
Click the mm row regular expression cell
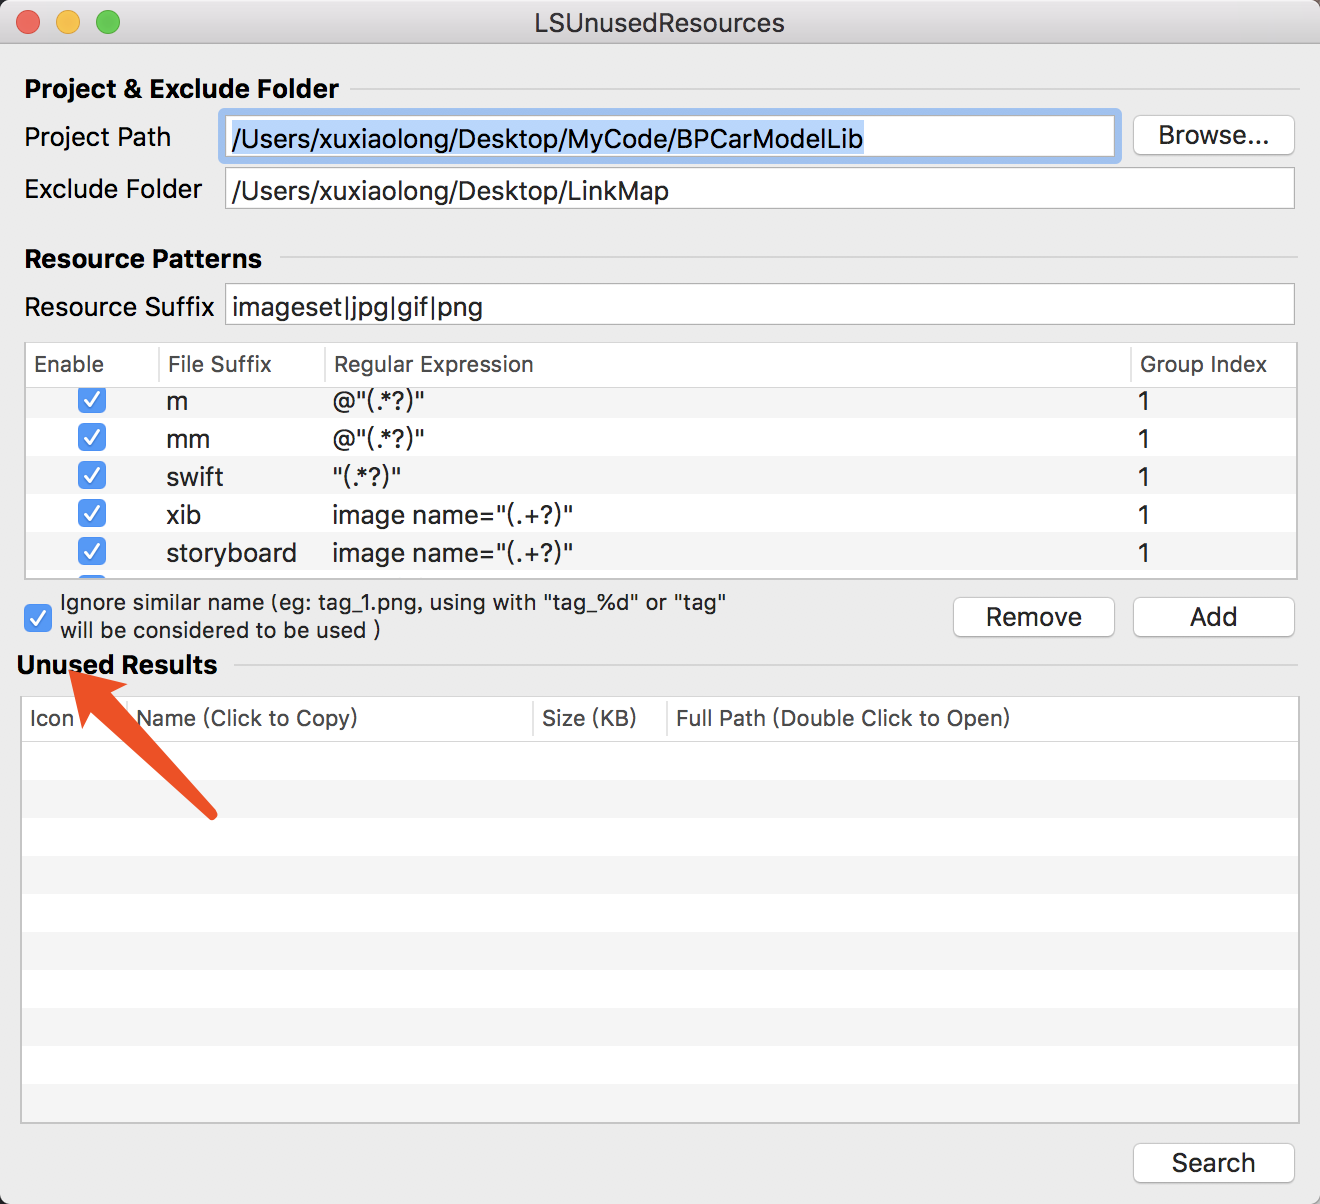[378, 439]
